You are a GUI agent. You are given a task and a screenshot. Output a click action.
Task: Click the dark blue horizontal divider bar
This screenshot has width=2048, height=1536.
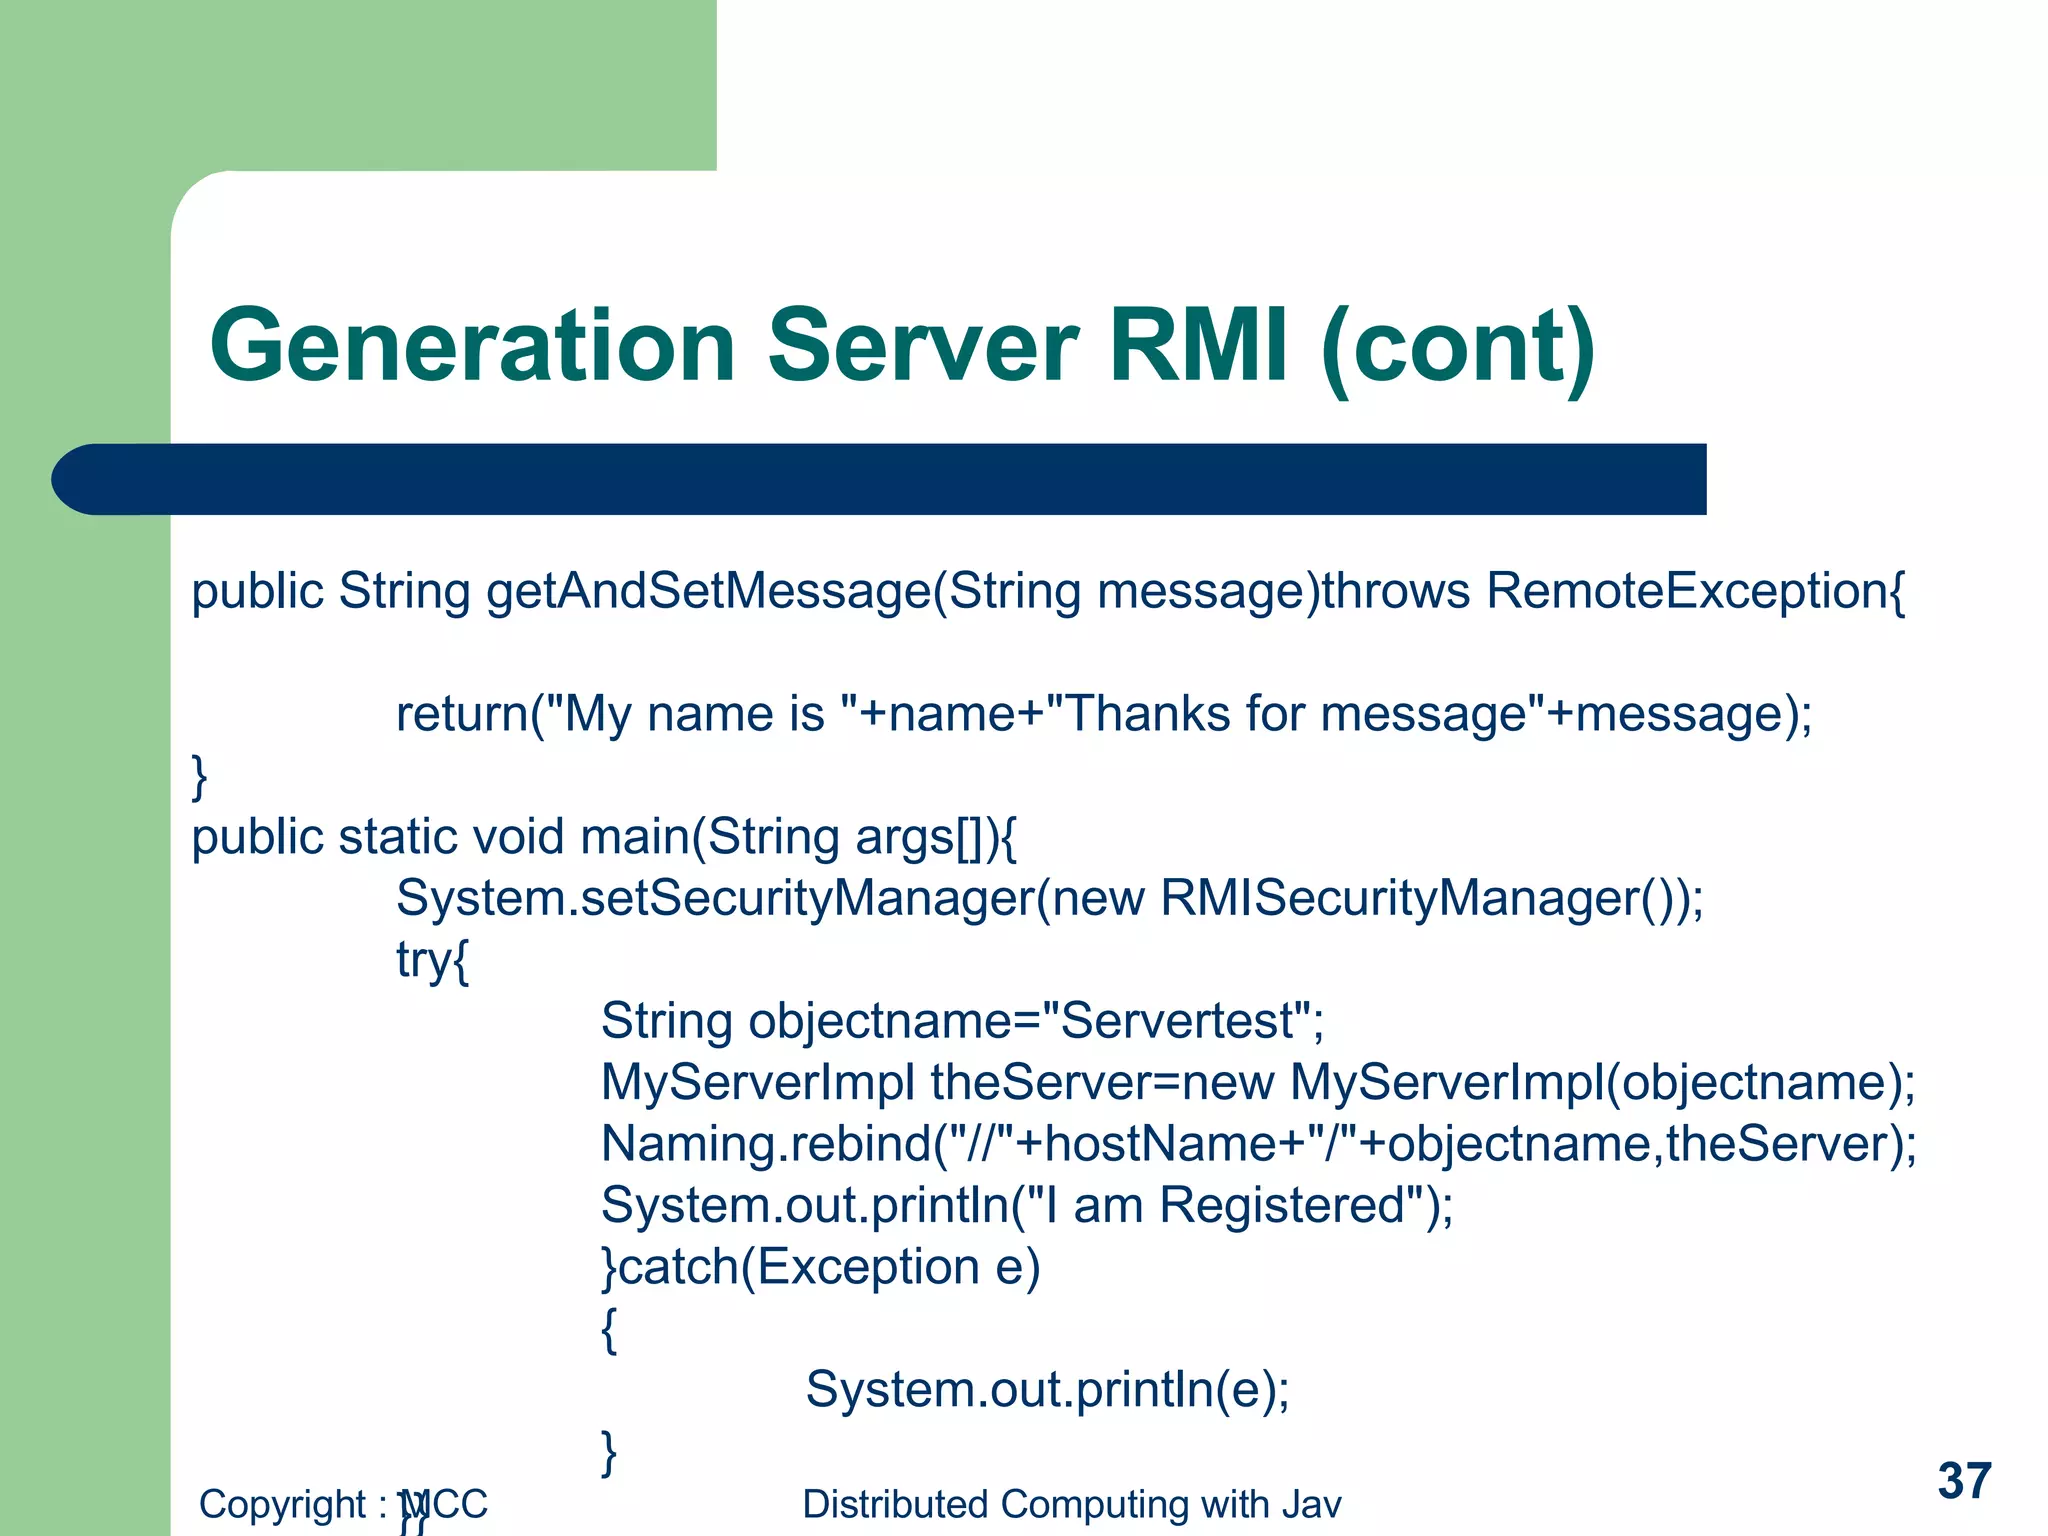878,479
